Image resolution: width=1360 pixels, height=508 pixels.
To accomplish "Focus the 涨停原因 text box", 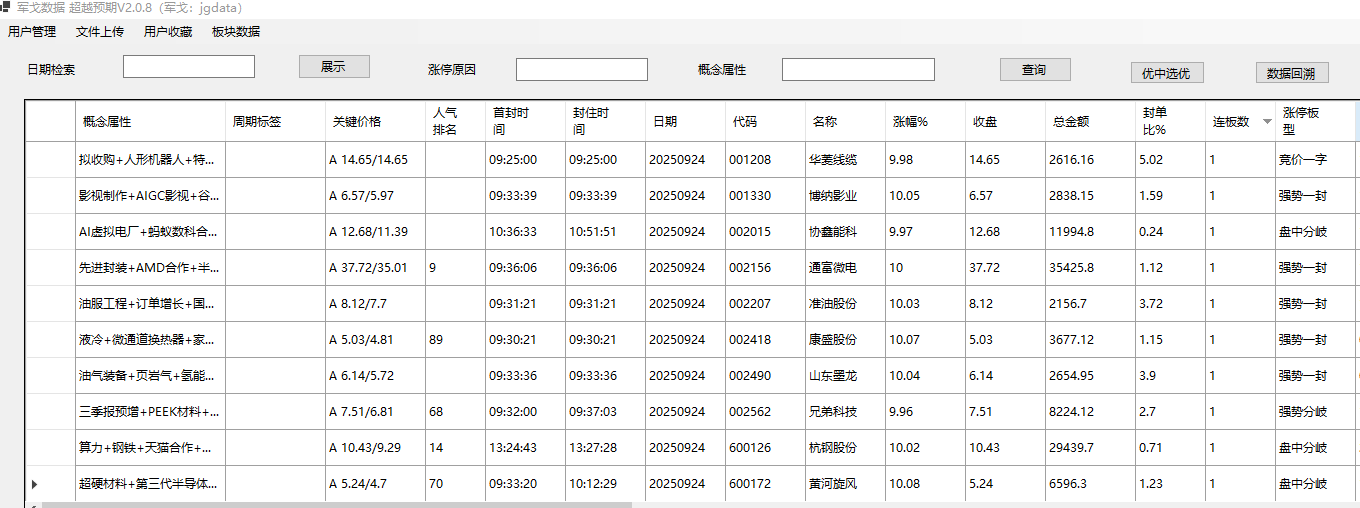I will 581,70.
